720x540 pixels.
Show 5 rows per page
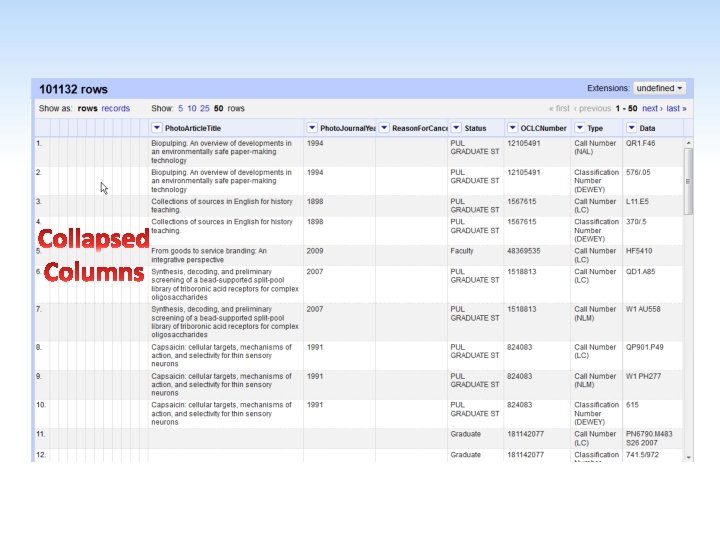pyautogui.click(x=180, y=108)
